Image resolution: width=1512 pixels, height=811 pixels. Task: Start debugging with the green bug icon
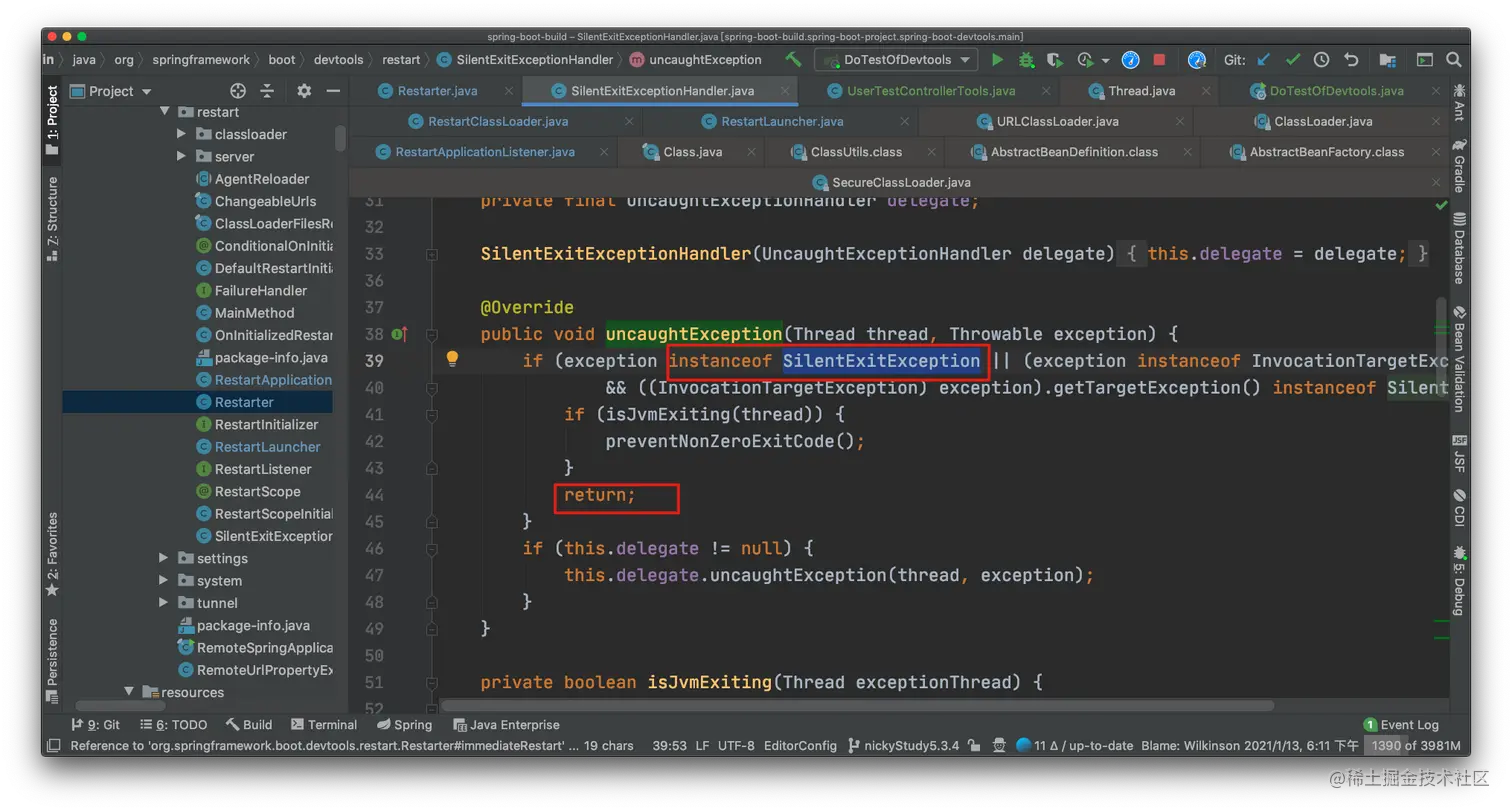coord(1026,60)
